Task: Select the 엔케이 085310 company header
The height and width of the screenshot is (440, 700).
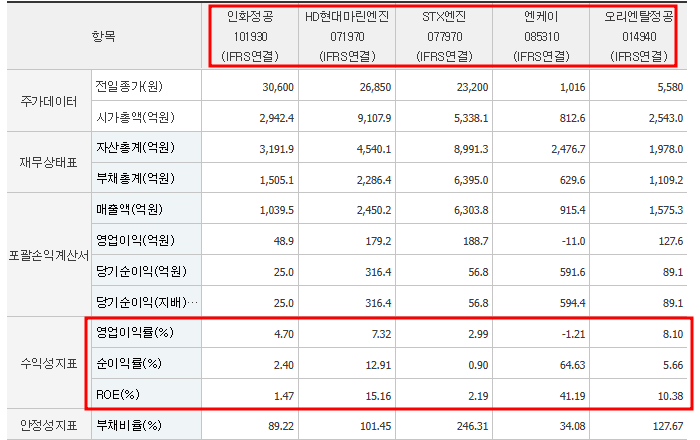Action: point(542,36)
